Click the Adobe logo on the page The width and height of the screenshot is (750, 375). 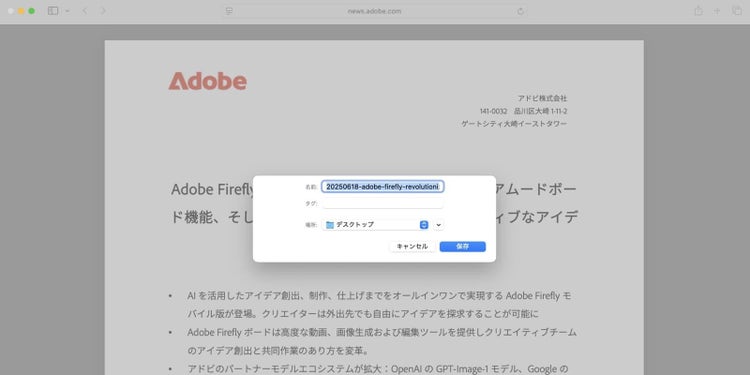coord(208,81)
